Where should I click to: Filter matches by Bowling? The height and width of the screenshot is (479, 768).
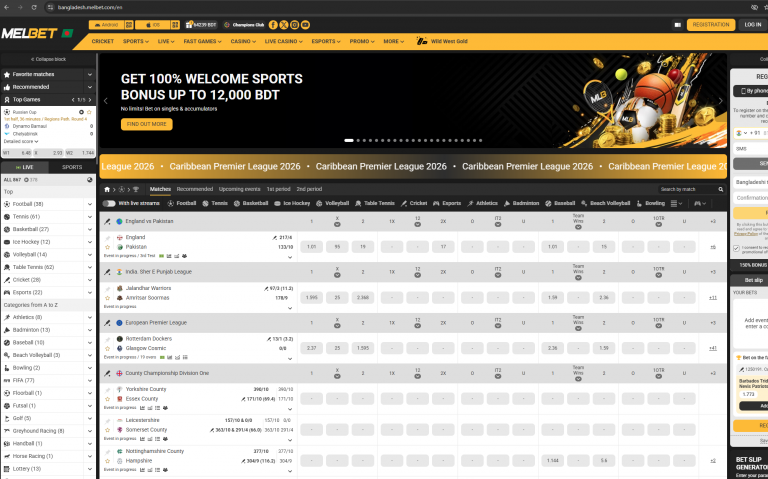[x=650, y=203]
